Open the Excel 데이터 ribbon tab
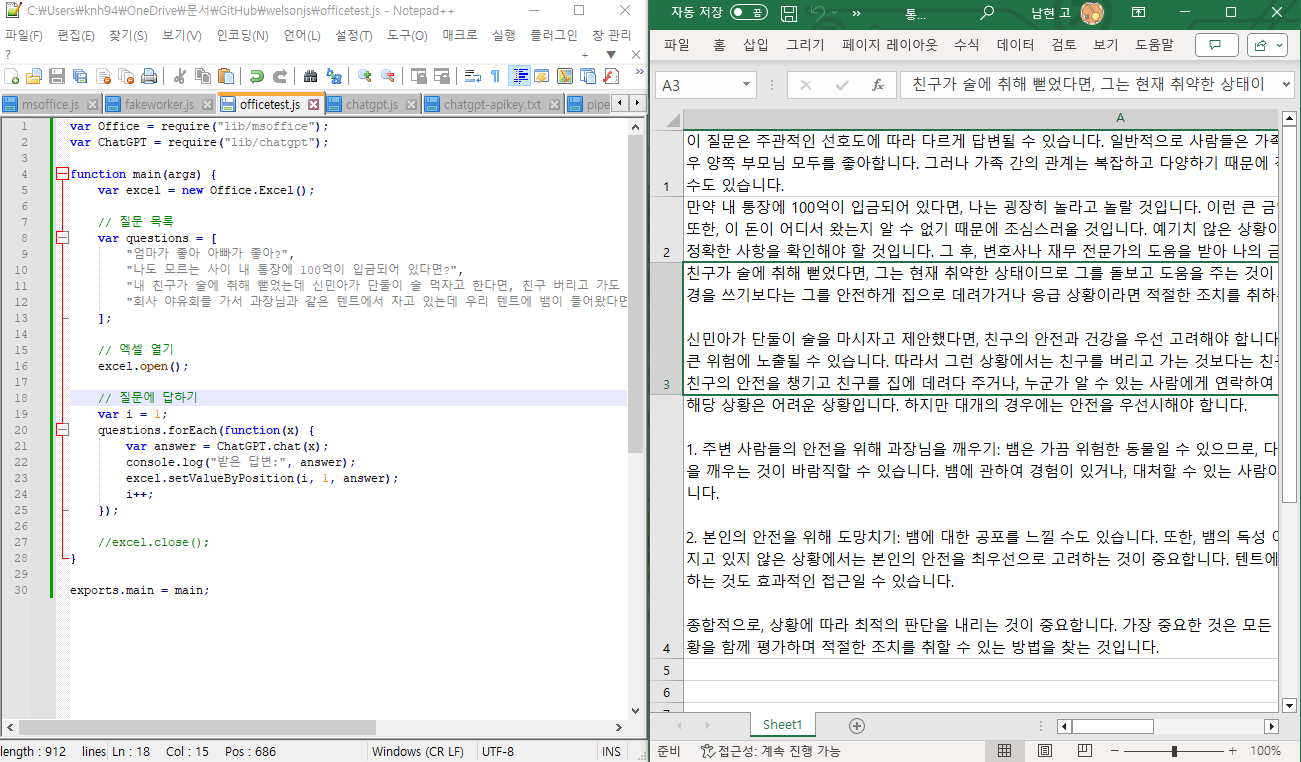This screenshot has height=762, width=1301. tap(1015, 45)
